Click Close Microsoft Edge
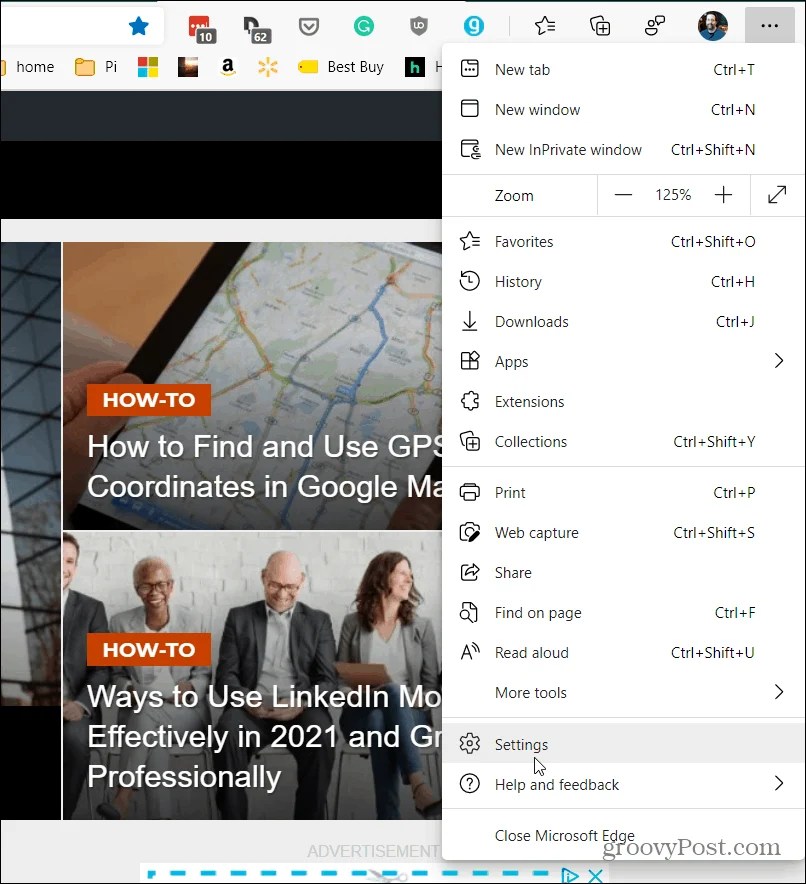Image resolution: width=806 pixels, height=884 pixels. point(564,835)
